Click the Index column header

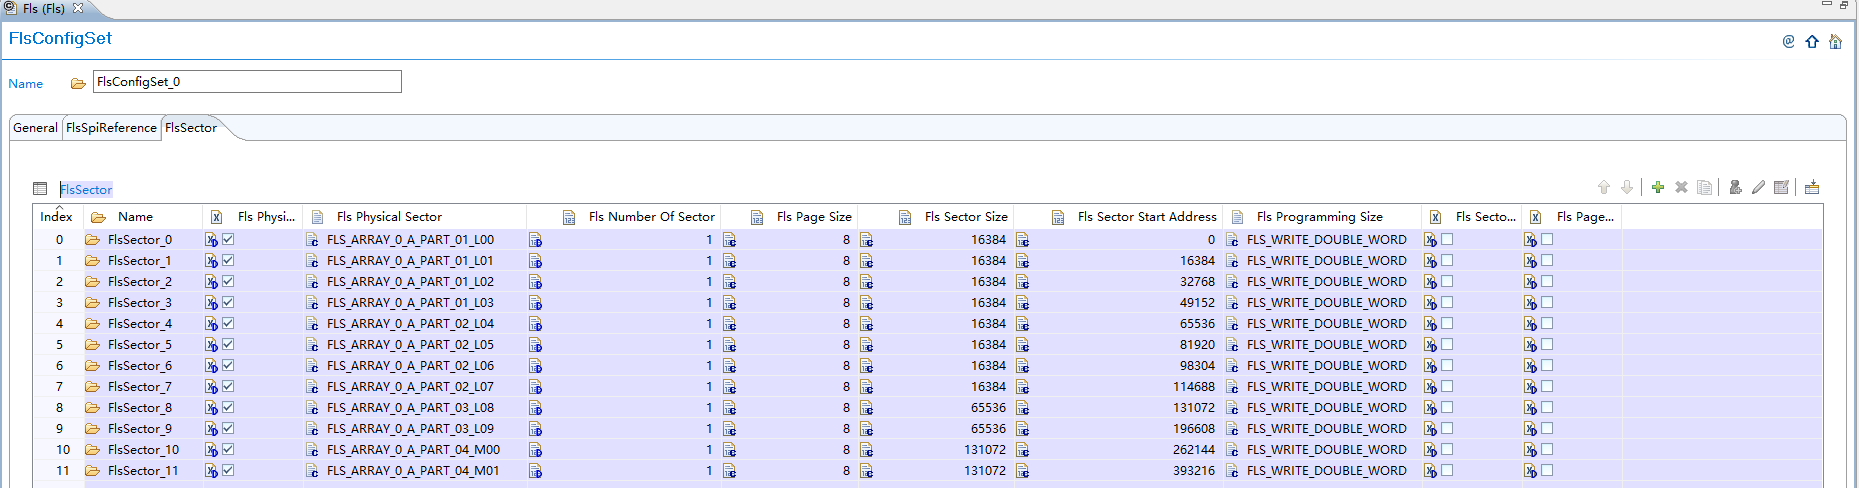pos(56,217)
